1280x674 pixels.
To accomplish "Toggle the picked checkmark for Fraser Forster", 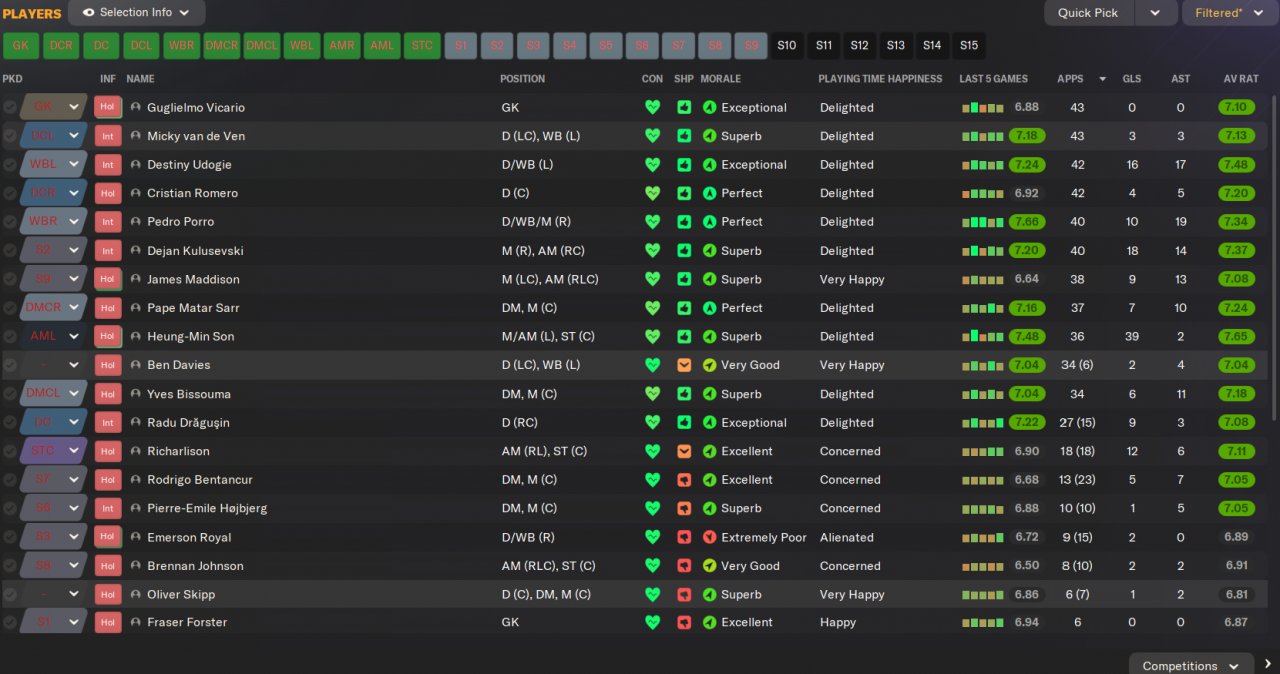I will point(9,622).
